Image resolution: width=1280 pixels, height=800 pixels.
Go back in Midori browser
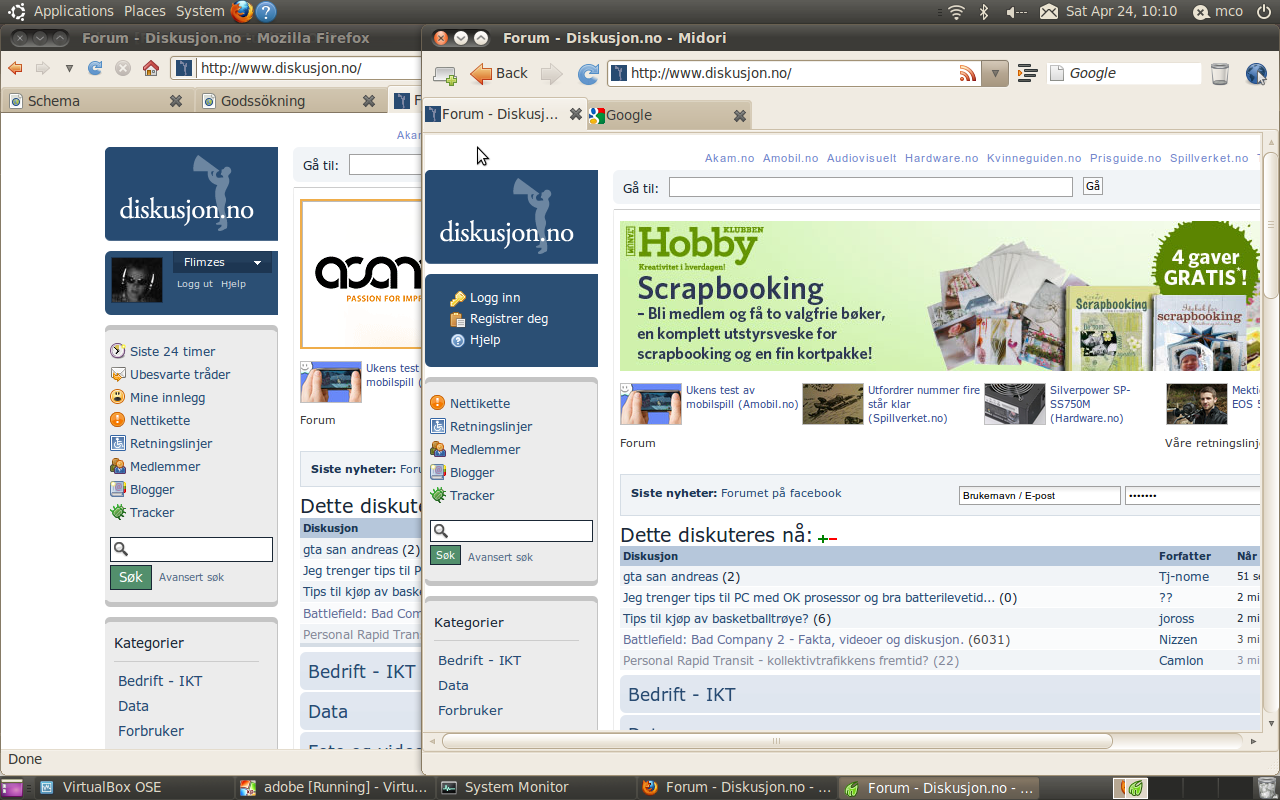pyautogui.click(x=499, y=73)
